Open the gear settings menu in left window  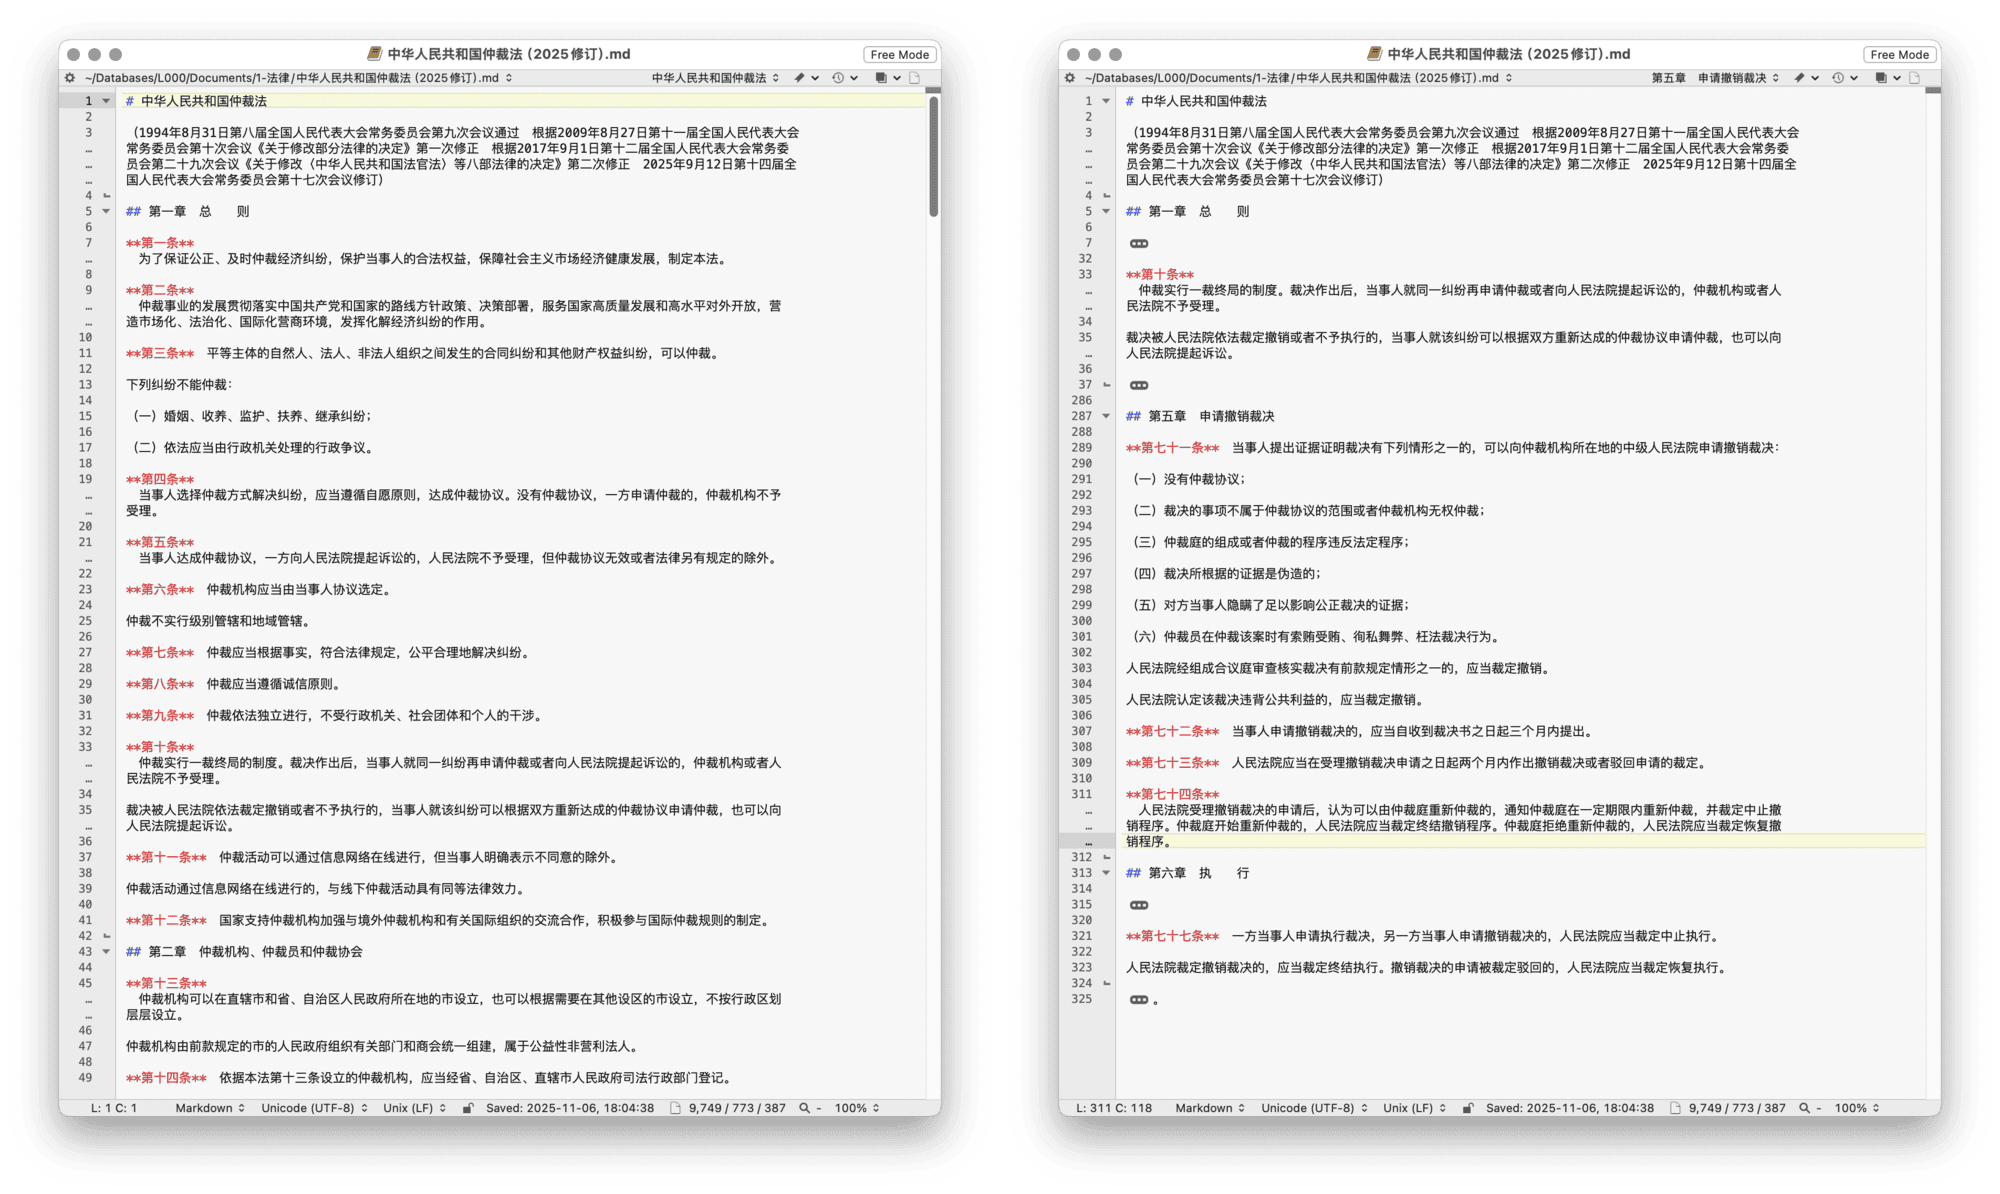pos(70,78)
